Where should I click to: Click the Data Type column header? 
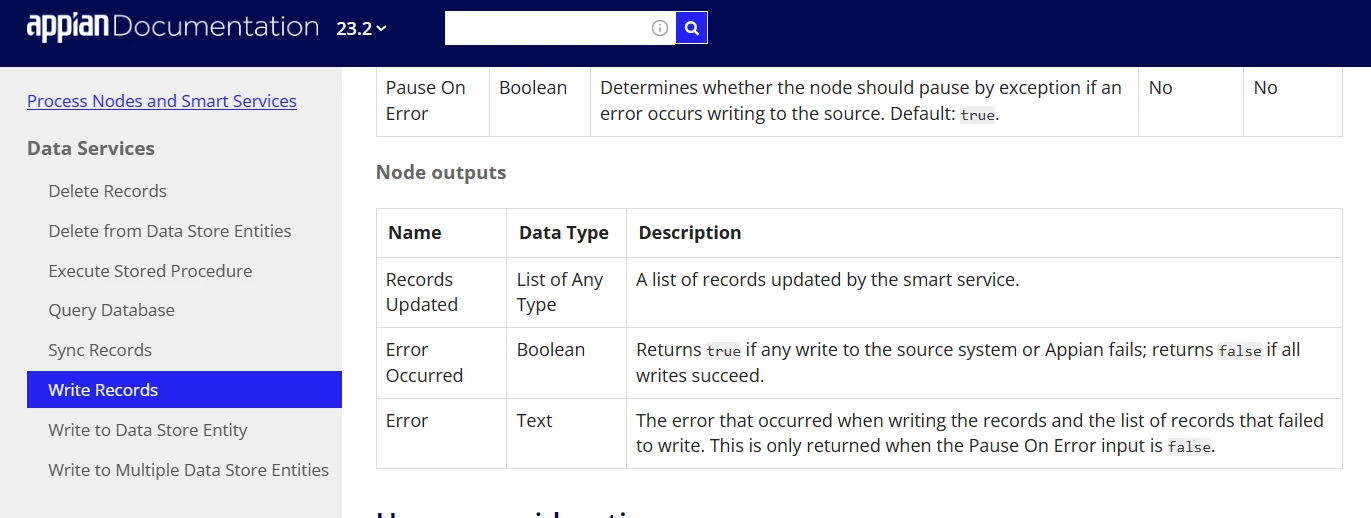[564, 232]
